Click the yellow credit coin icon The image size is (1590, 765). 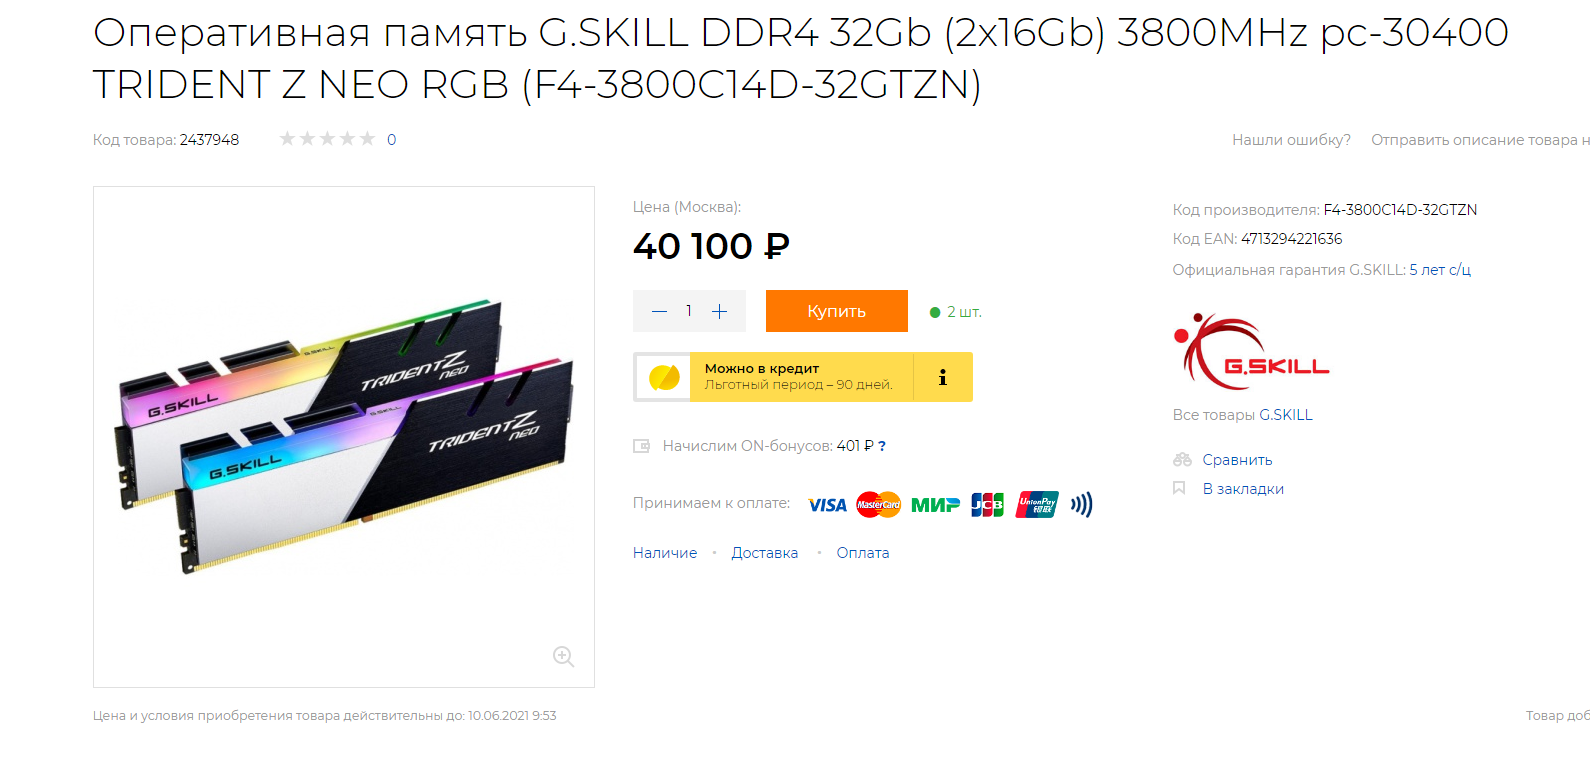pyautogui.click(x=664, y=377)
